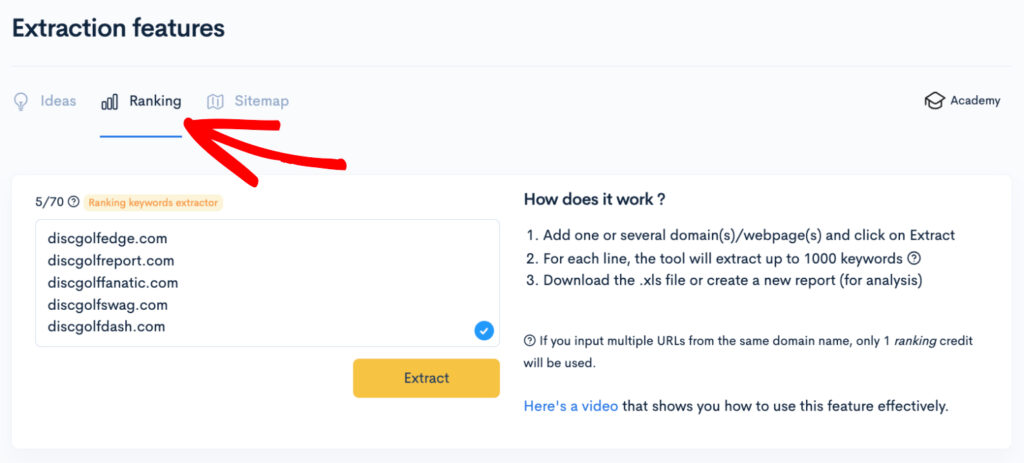Screen dimensions: 1024x463
Task: Click the blue checkmark icon in the domain box
Action: (x=484, y=331)
